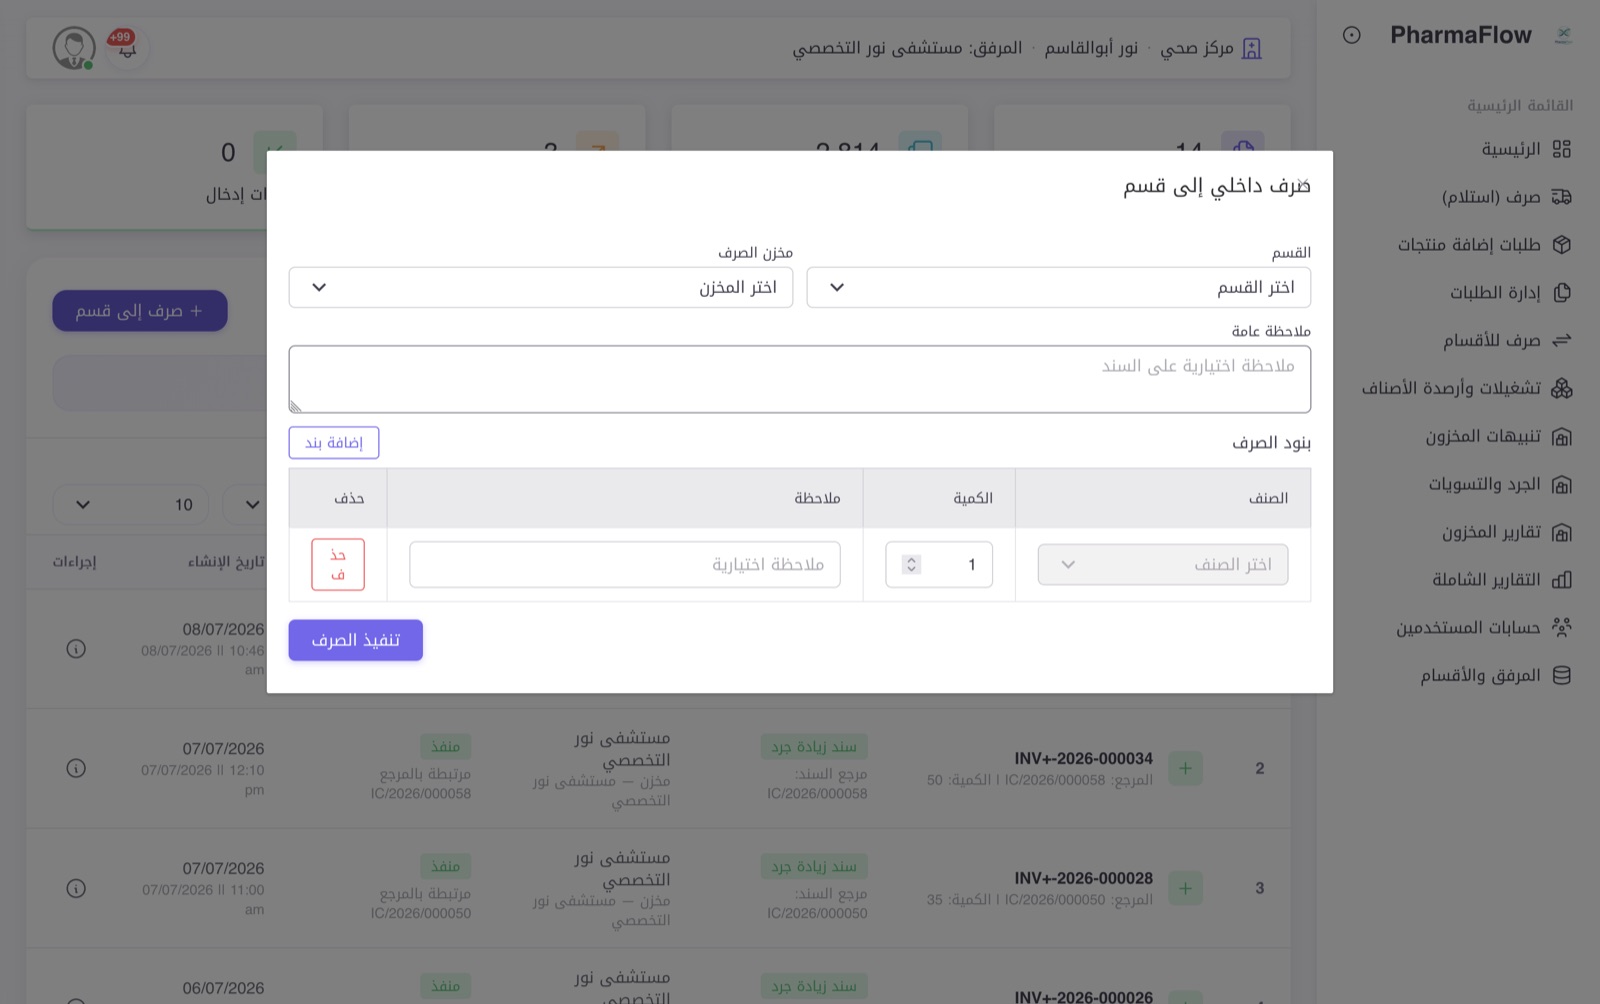Viewport: 1600px width, 1004px height.
Task: Click the red حذف delete row button
Action: pos(338,565)
